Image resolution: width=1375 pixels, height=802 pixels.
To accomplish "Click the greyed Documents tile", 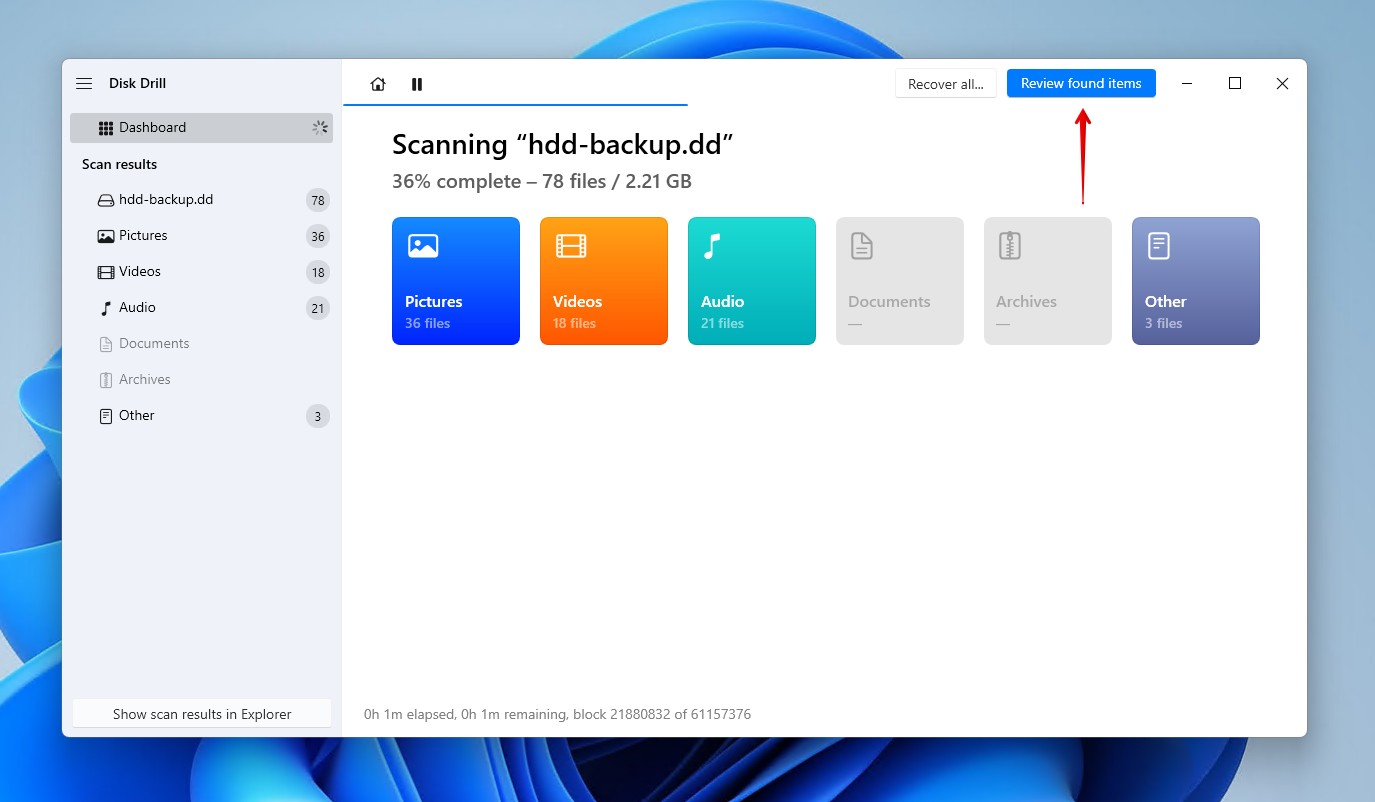I will click(900, 281).
